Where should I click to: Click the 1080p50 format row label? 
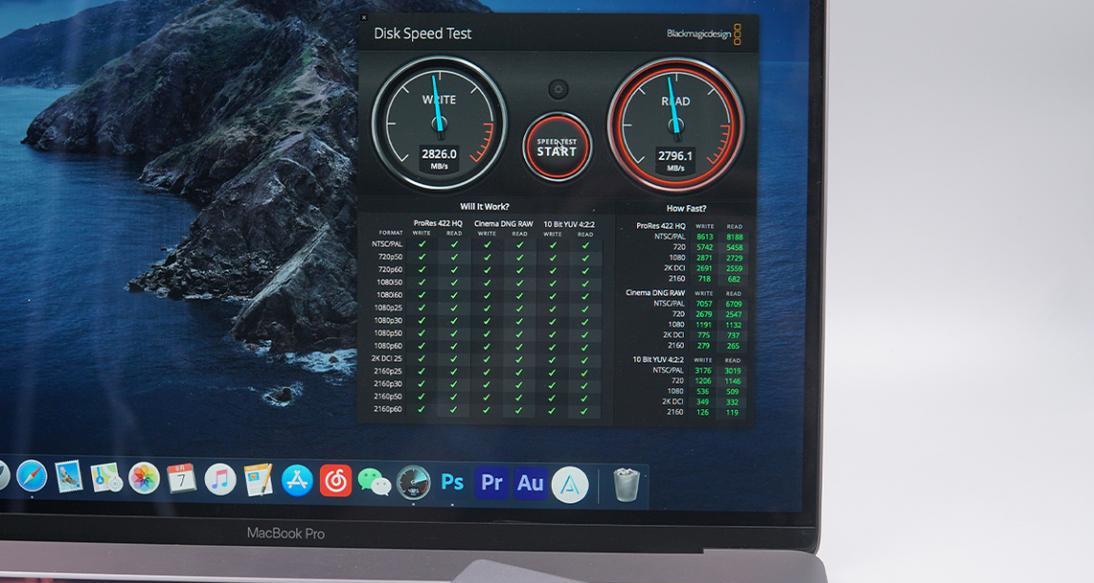coord(388,333)
